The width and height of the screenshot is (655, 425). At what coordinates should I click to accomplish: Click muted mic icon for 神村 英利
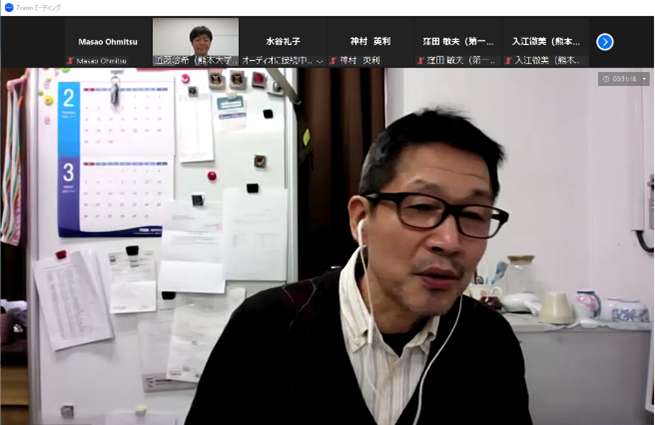[334, 61]
